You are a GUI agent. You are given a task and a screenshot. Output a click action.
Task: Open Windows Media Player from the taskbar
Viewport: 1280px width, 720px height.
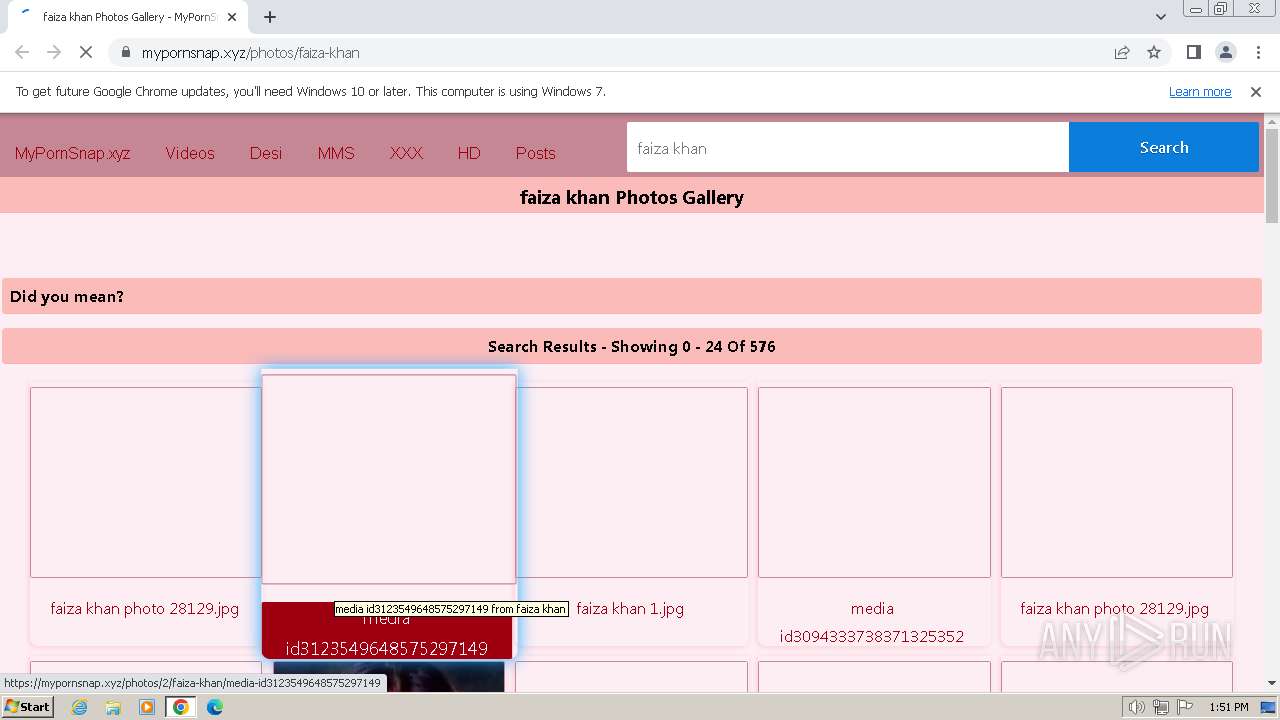[x=147, y=707]
